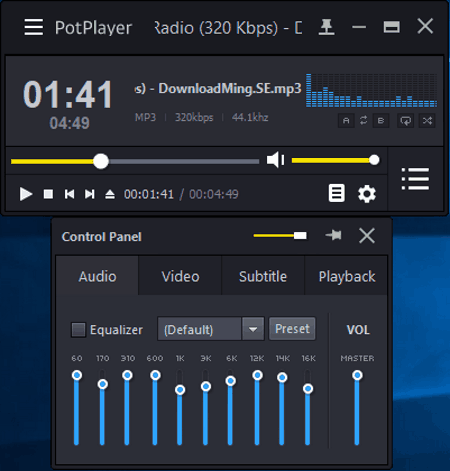Close the PotPlayer window
450x471 pixels.
click(x=425, y=26)
